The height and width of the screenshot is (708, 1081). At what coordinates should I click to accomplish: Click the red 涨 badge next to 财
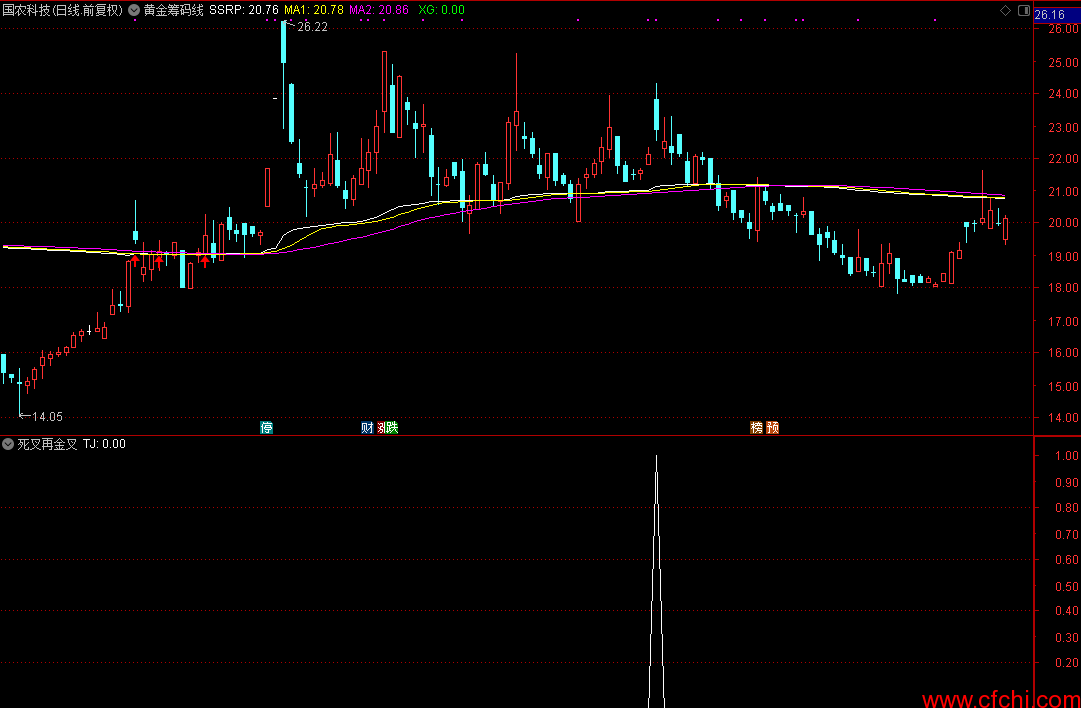(x=380, y=427)
